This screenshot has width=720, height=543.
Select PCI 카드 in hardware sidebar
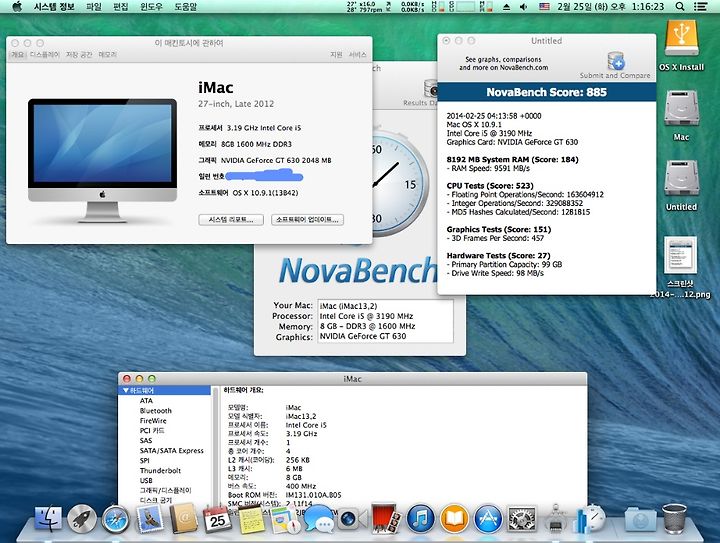tap(152, 431)
